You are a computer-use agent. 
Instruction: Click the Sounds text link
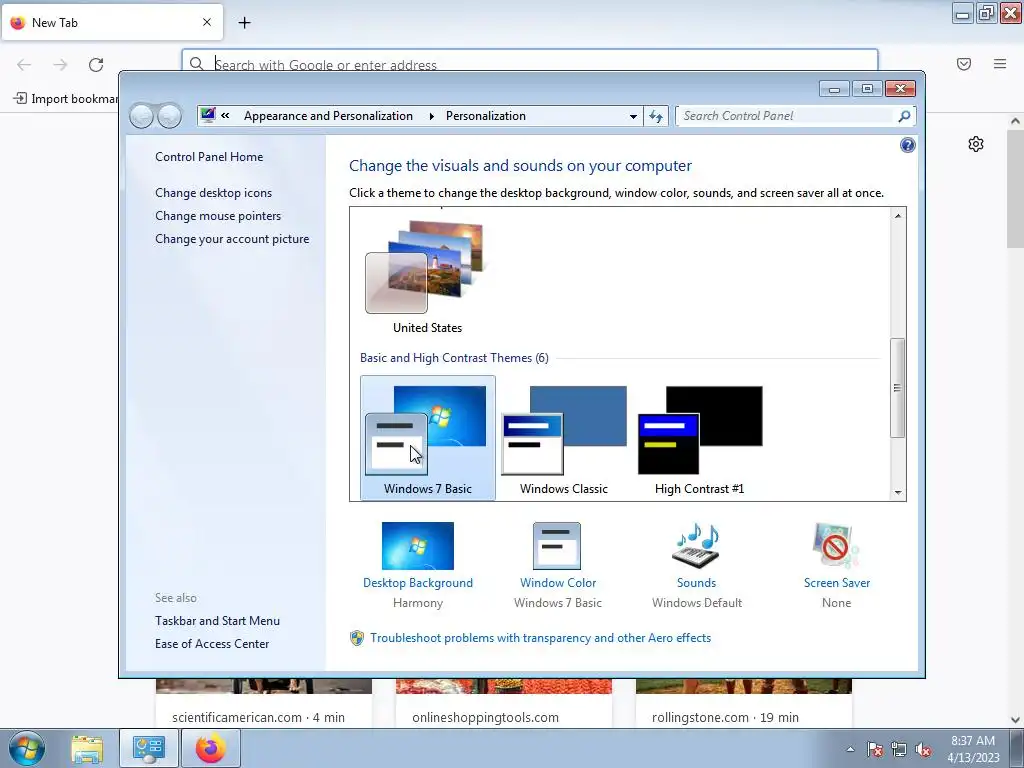696,583
